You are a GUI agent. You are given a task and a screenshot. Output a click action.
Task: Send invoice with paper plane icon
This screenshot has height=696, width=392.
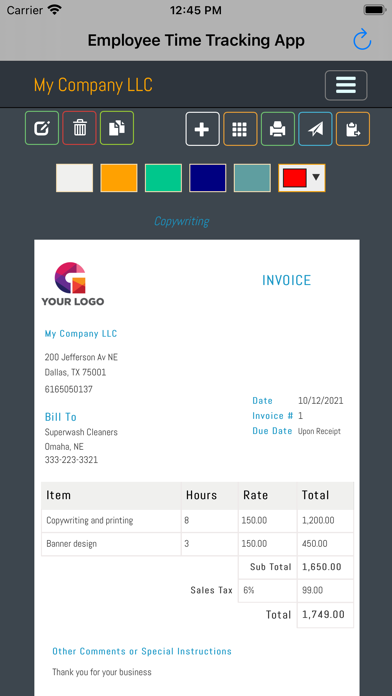coord(315,129)
